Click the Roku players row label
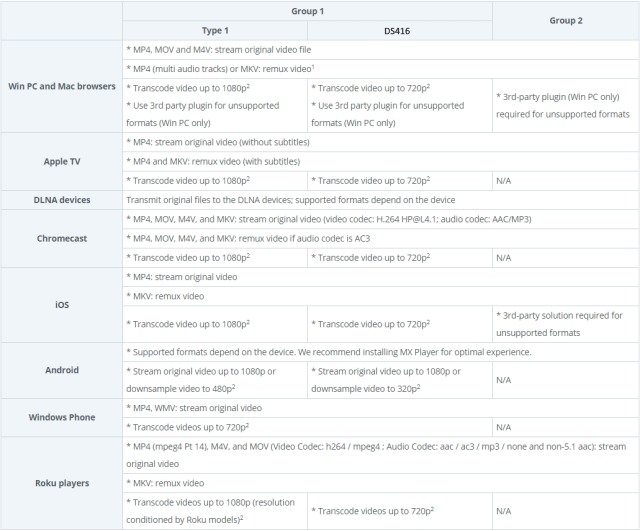The height and width of the screenshot is (531, 640). click(62, 483)
